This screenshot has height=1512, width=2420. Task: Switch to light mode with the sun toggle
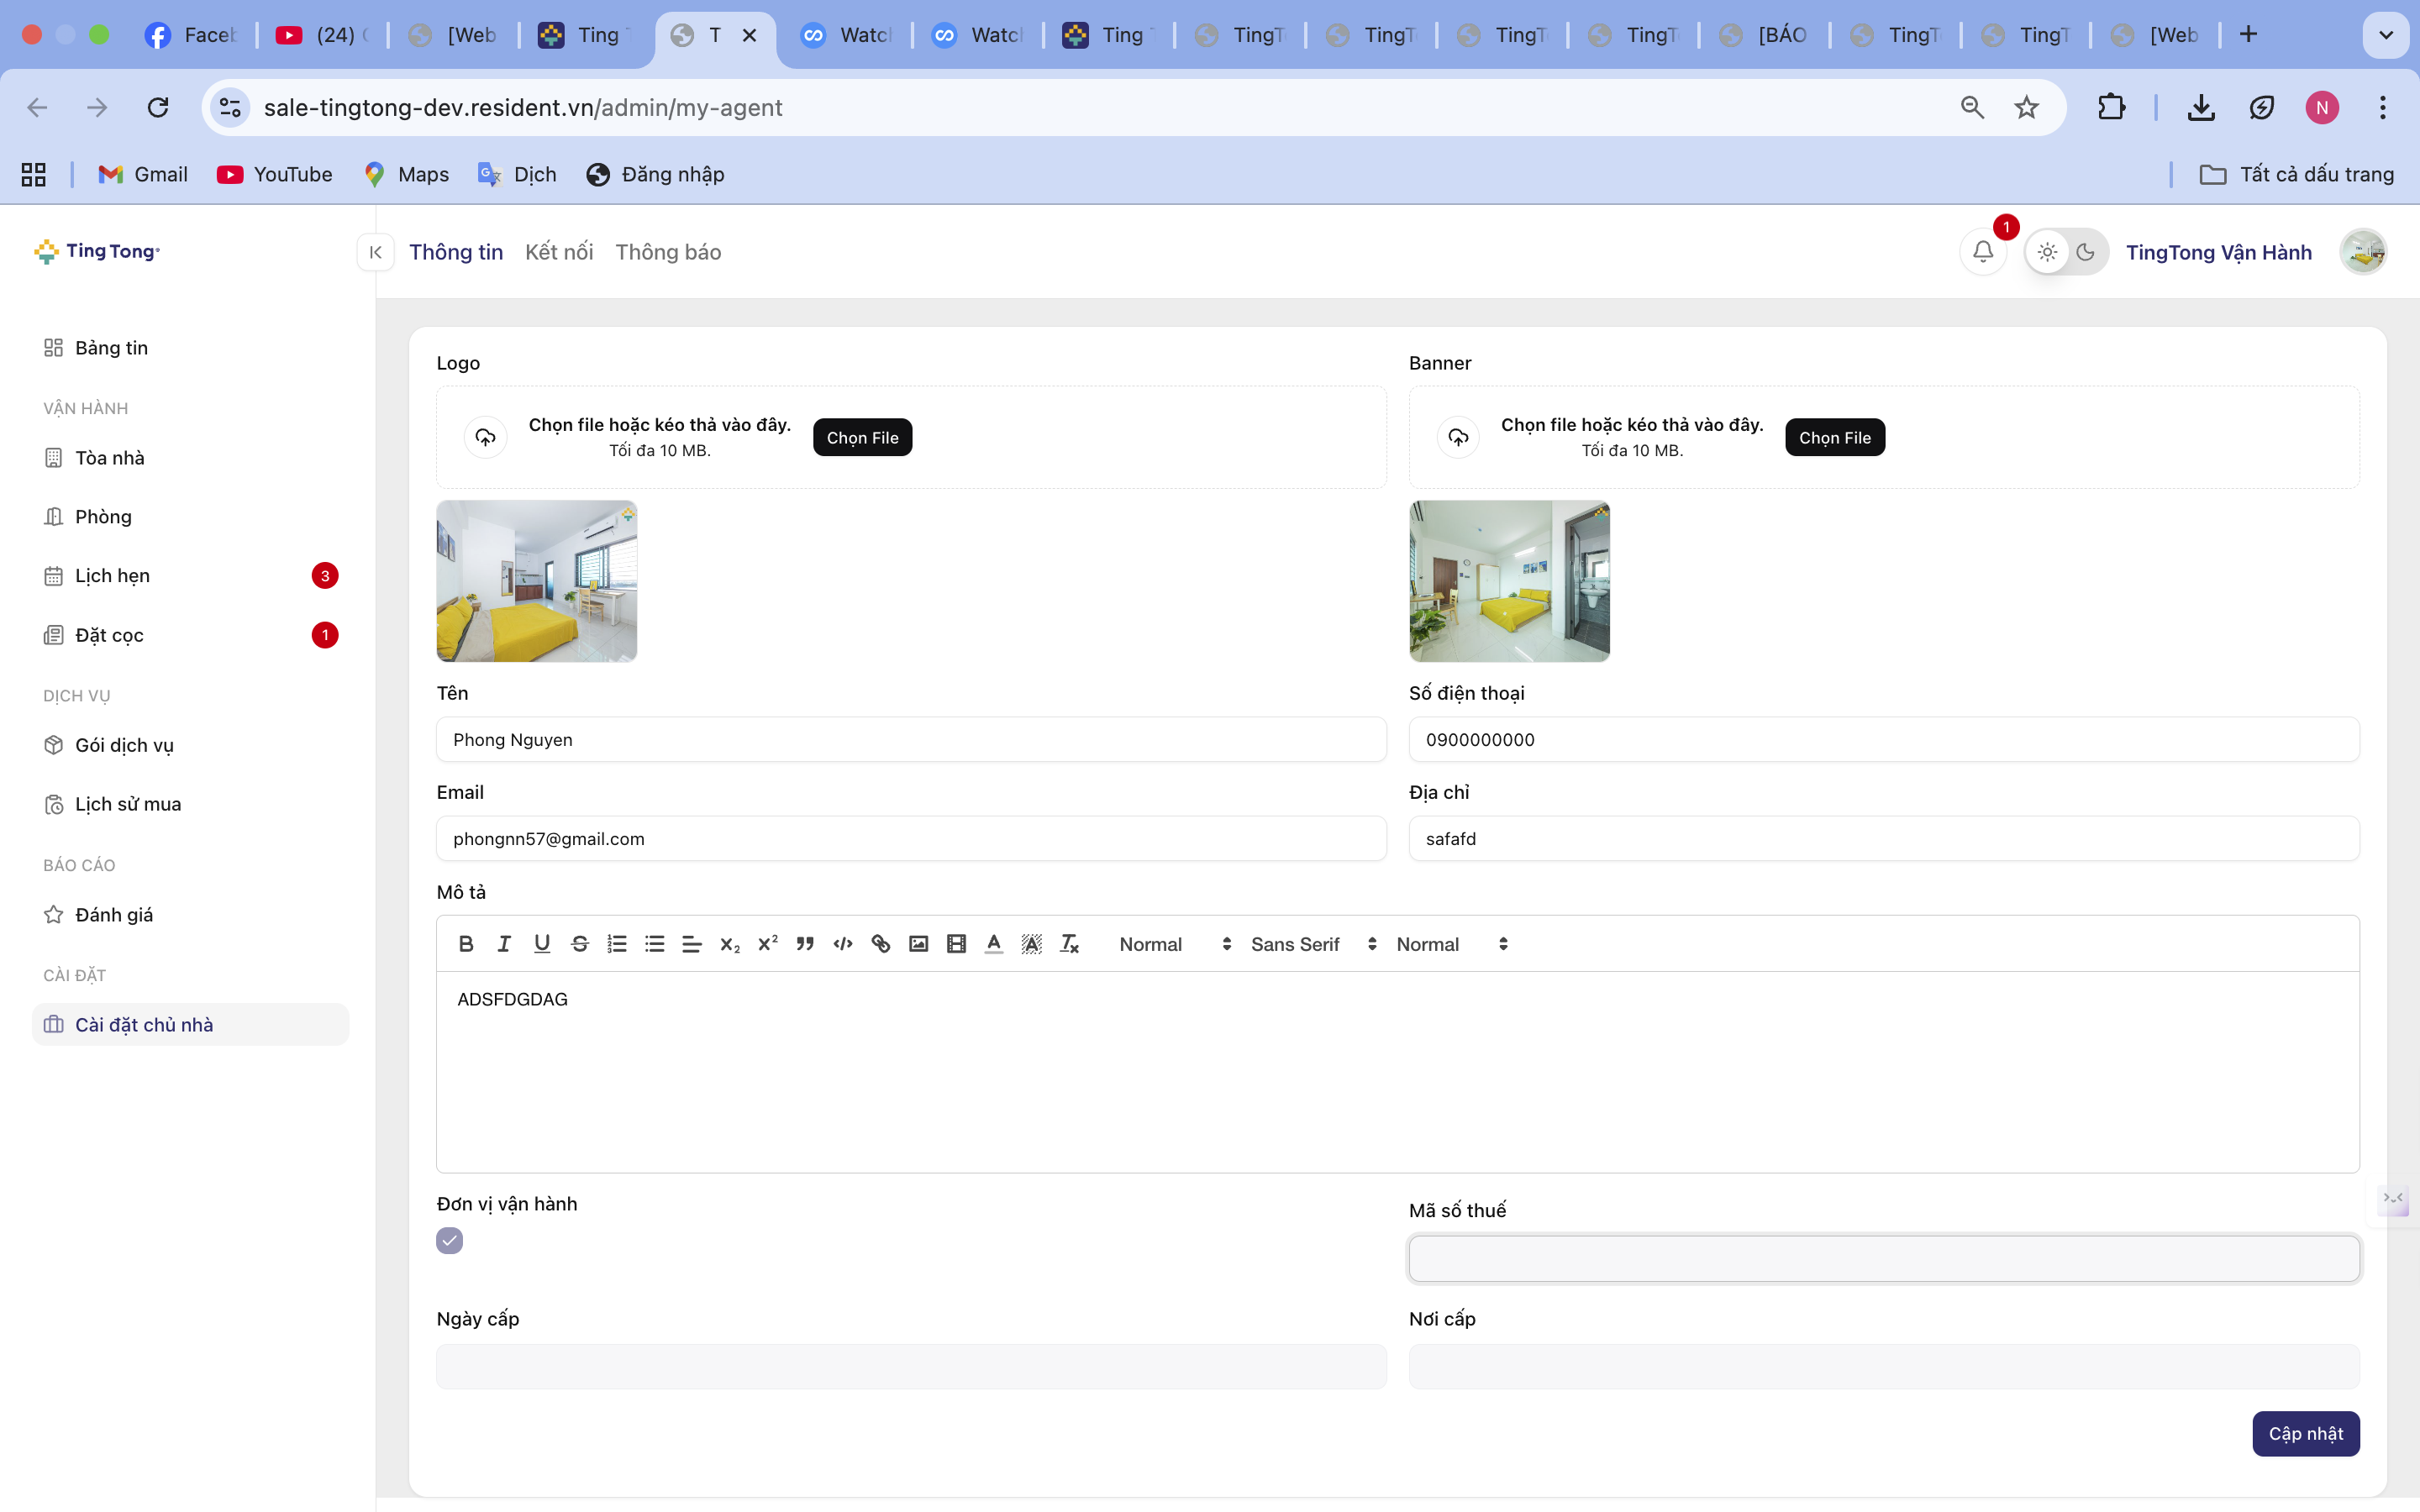[2047, 252]
